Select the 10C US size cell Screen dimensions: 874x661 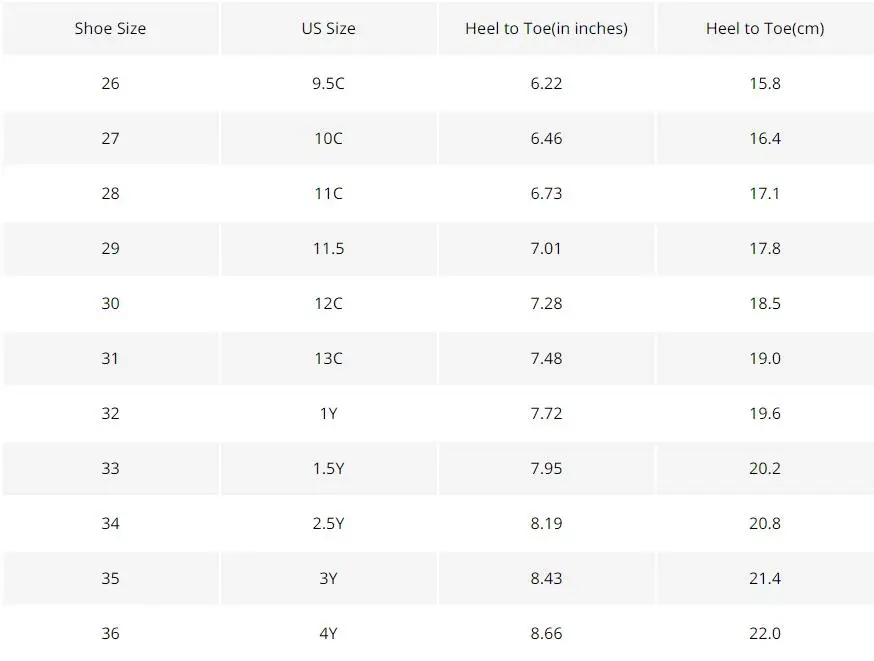tap(329, 138)
